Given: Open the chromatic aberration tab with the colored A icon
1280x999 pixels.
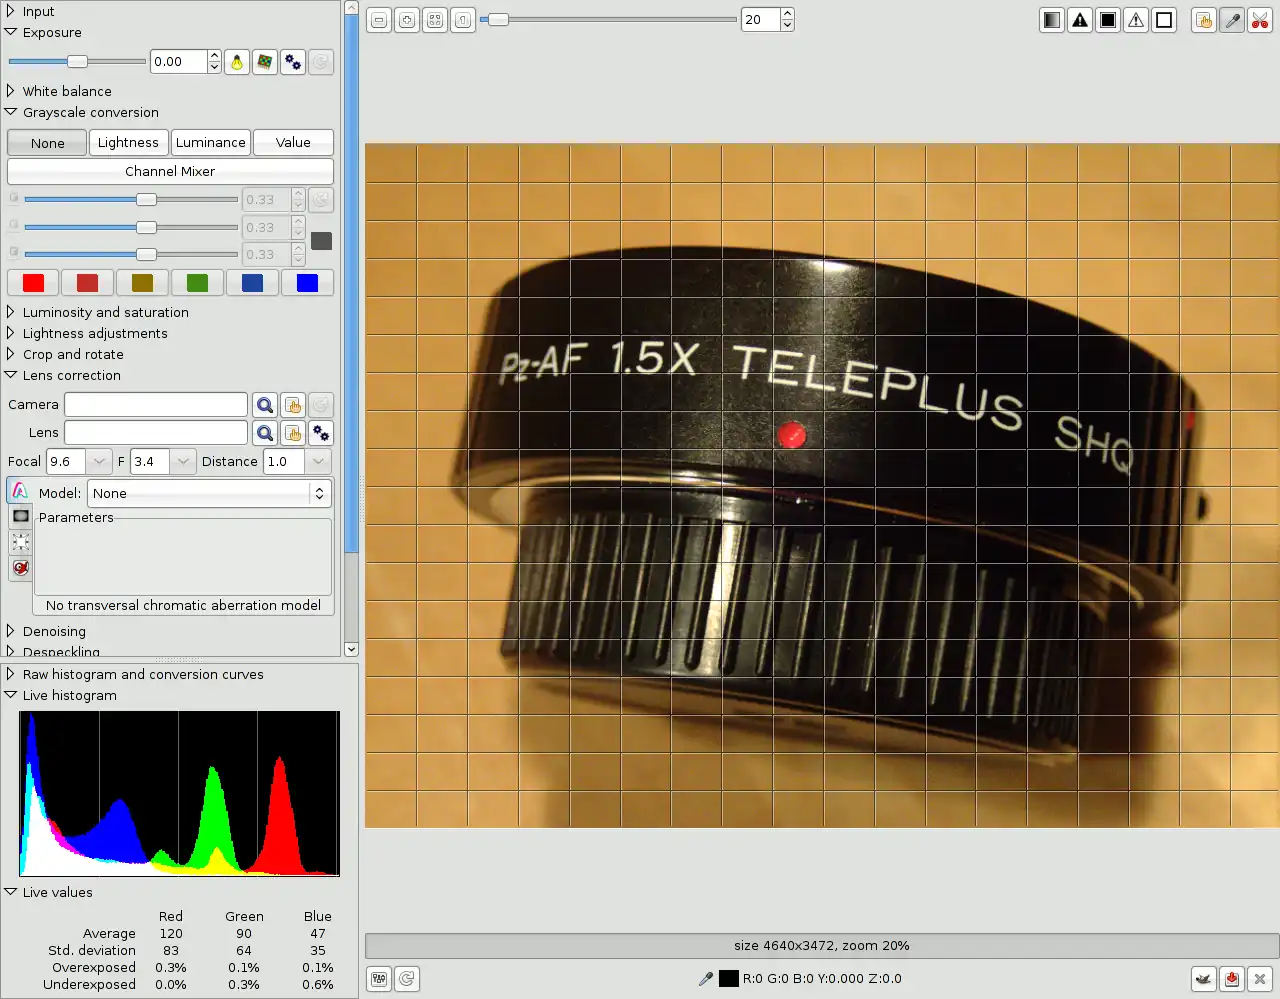Looking at the screenshot, I should point(20,491).
